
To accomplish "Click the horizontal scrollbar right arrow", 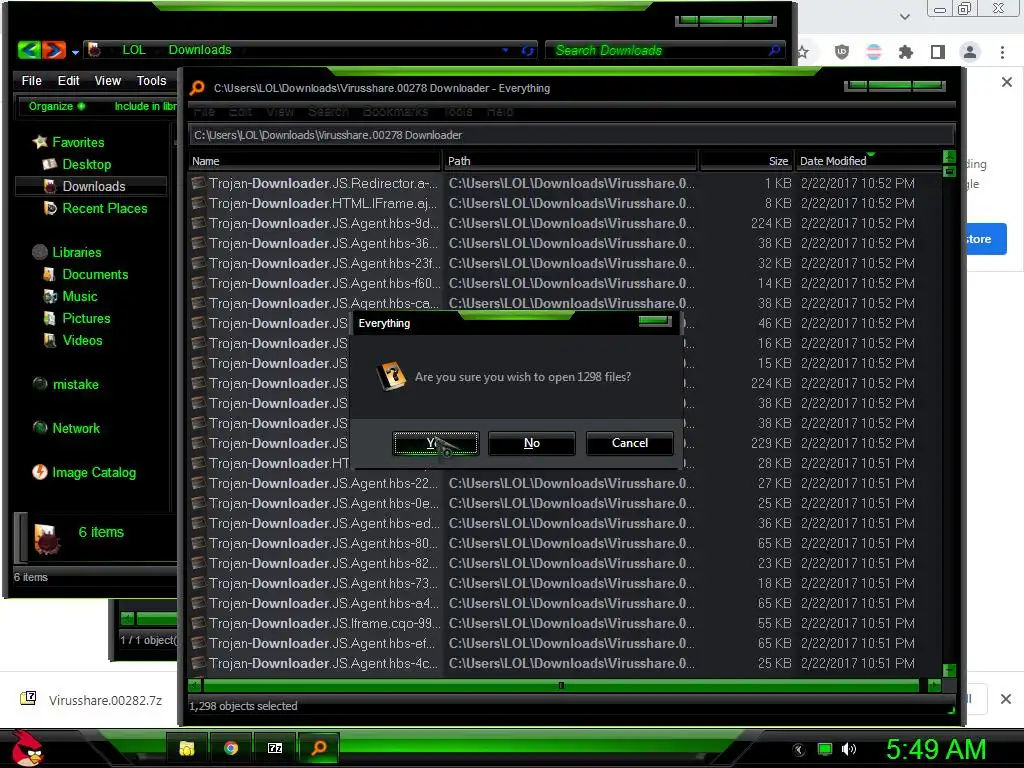I will click(x=935, y=686).
